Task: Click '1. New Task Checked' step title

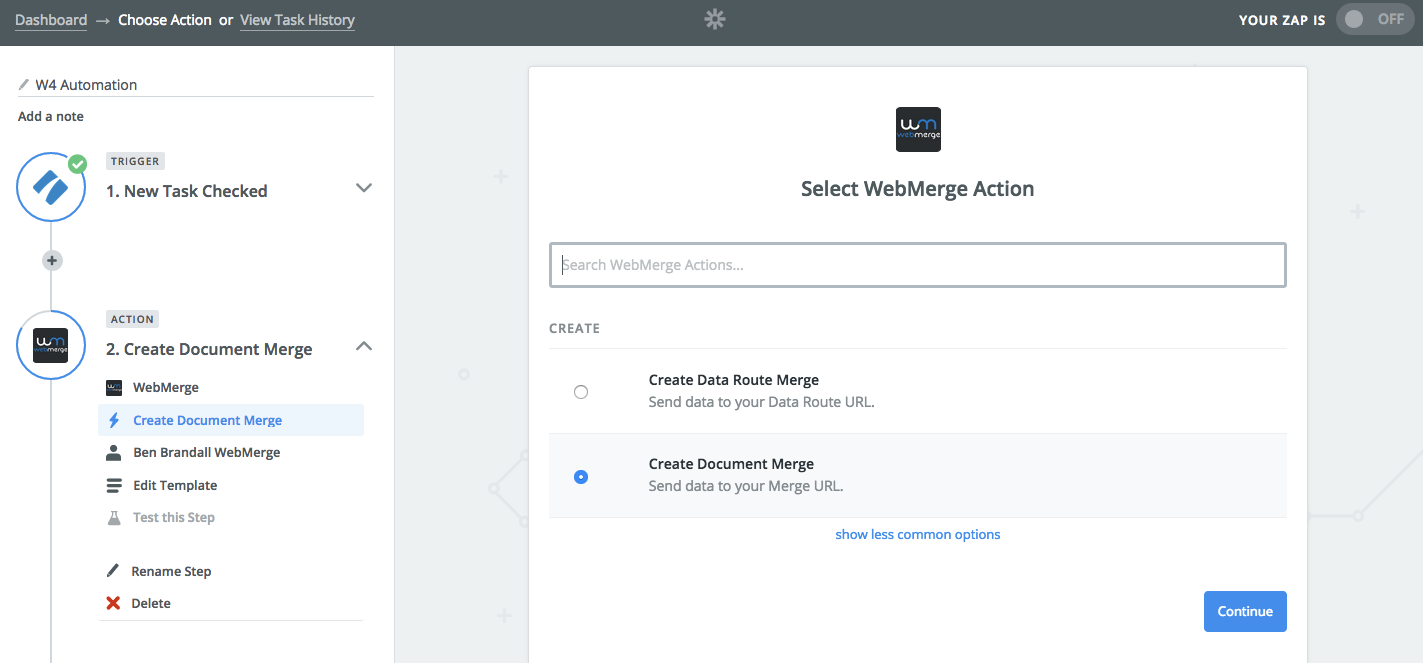Action: [x=187, y=191]
